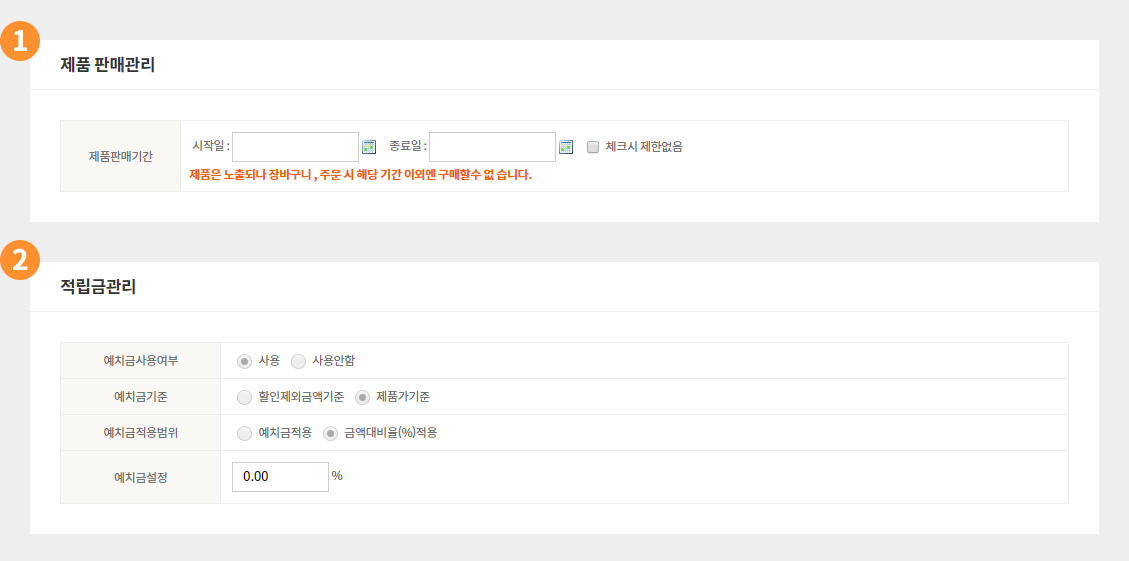Click the 예치금사용여부 row label
The image size is (1129, 561).
(x=140, y=361)
